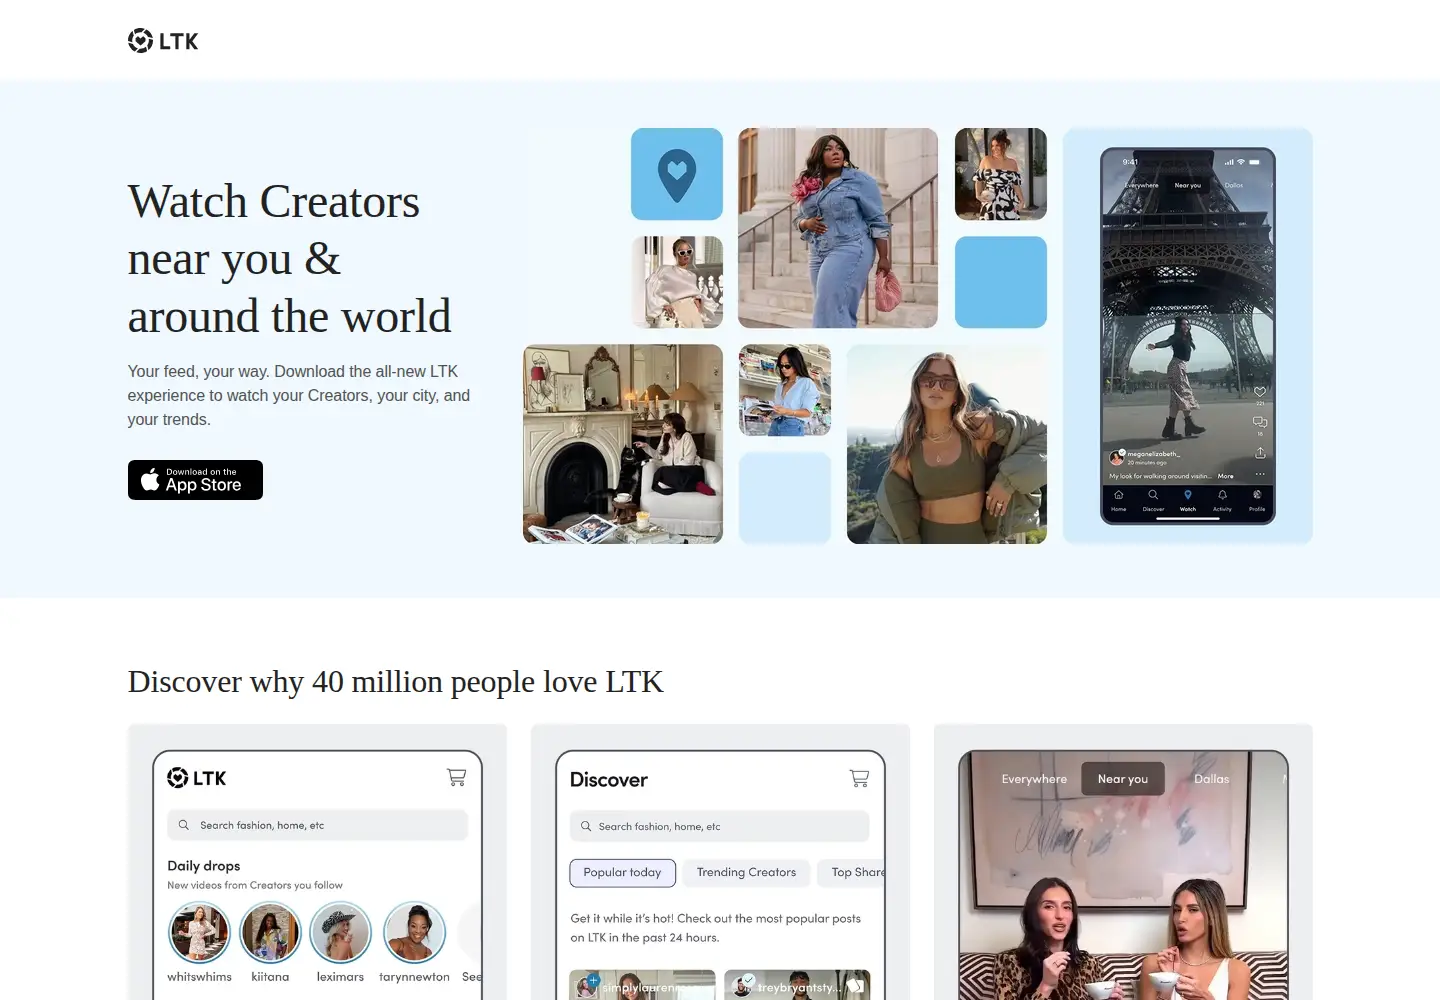Click the Discover title in second card
The image size is (1440, 1000).
609,780
